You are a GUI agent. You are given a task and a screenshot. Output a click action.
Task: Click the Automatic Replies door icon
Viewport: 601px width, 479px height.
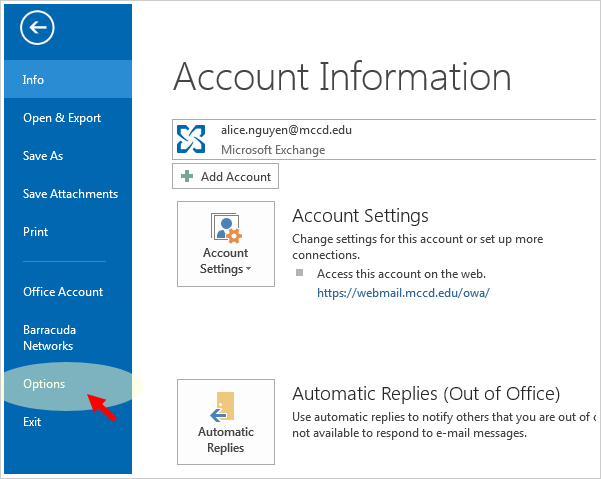222,407
